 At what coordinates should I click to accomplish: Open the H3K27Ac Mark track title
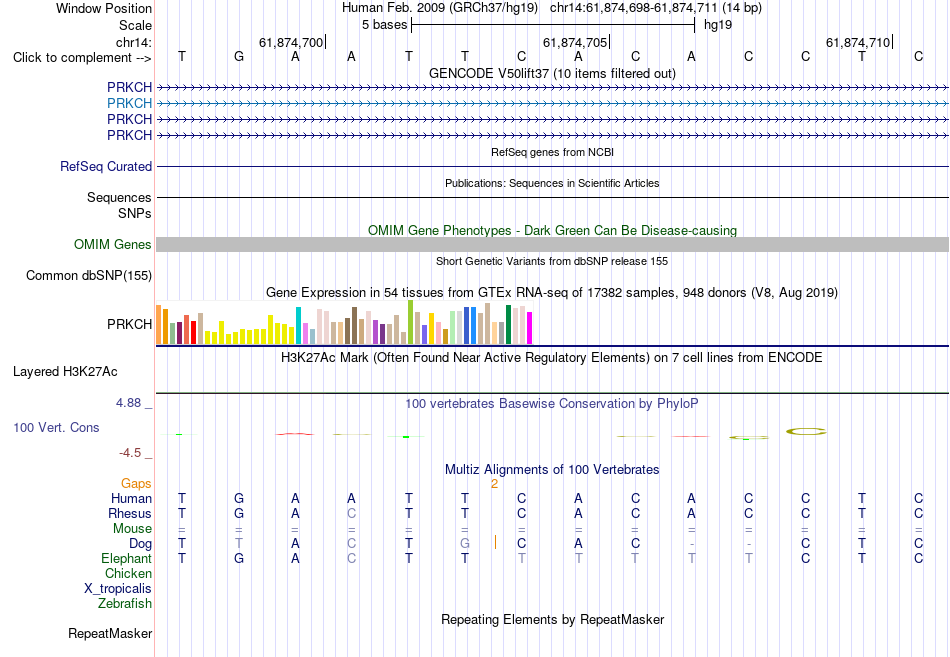[552, 358]
